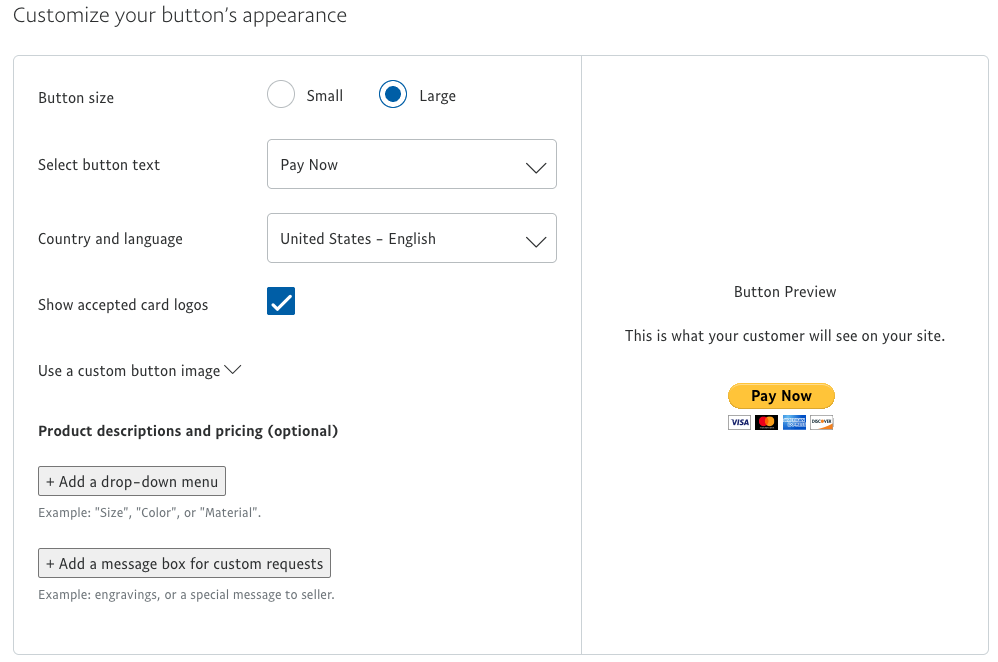Image resolution: width=998 pixels, height=662 pixels.
Task: Click the Visa card logo in preview
Action: (x=739, y=423)
